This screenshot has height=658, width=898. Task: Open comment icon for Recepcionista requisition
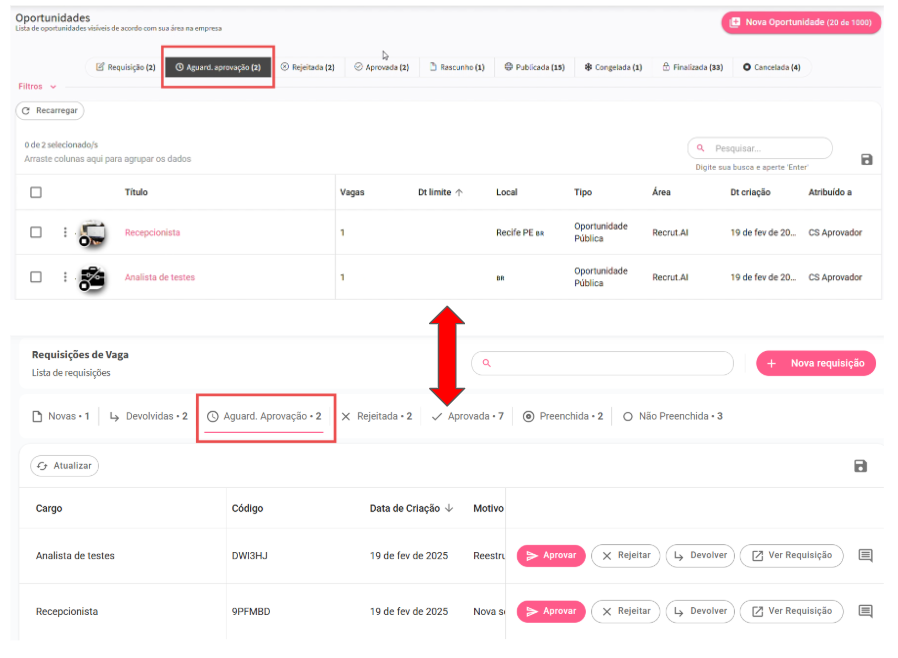(x=865, y=611)
